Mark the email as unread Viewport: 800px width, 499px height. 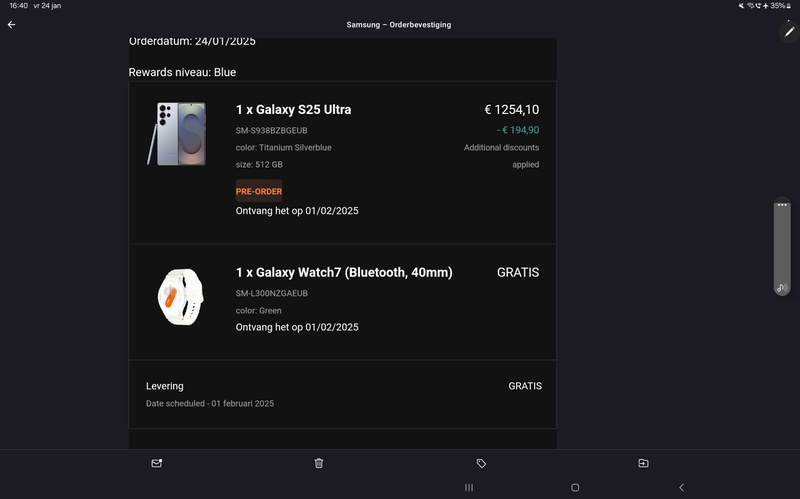pos(157,463)
